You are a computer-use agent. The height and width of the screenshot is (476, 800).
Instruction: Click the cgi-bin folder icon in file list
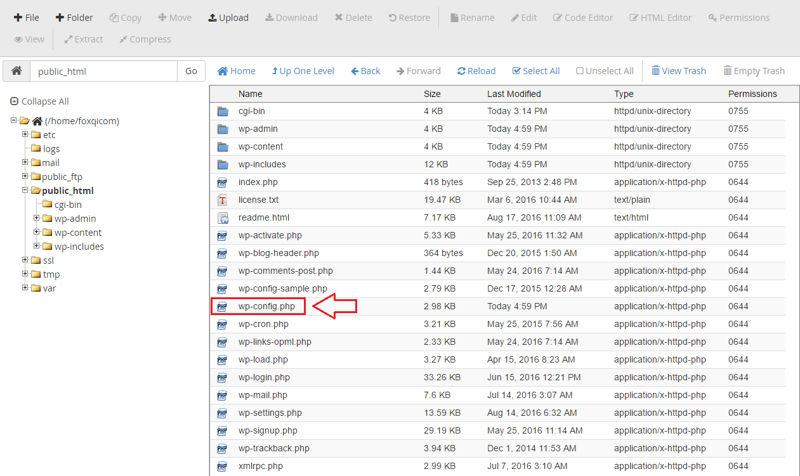(222, 111)
